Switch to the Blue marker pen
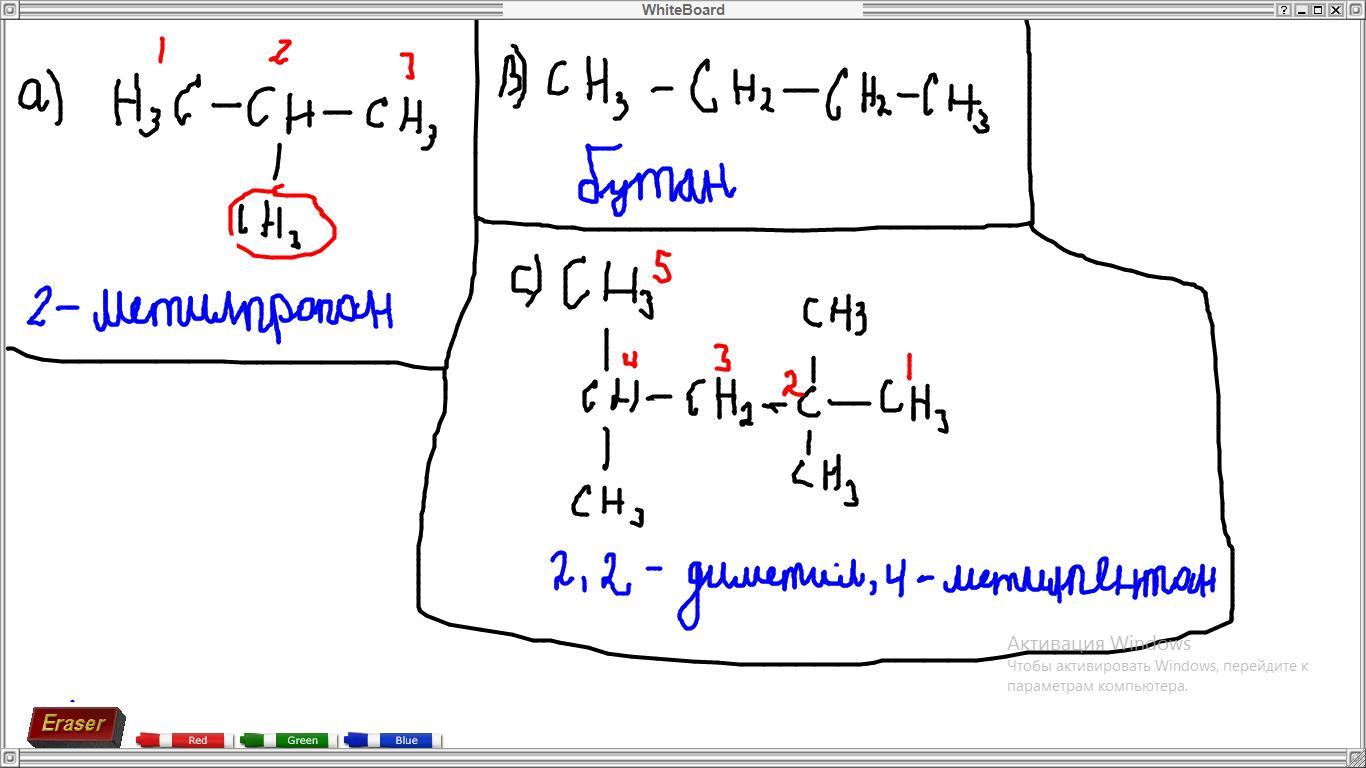 (393, 740)
